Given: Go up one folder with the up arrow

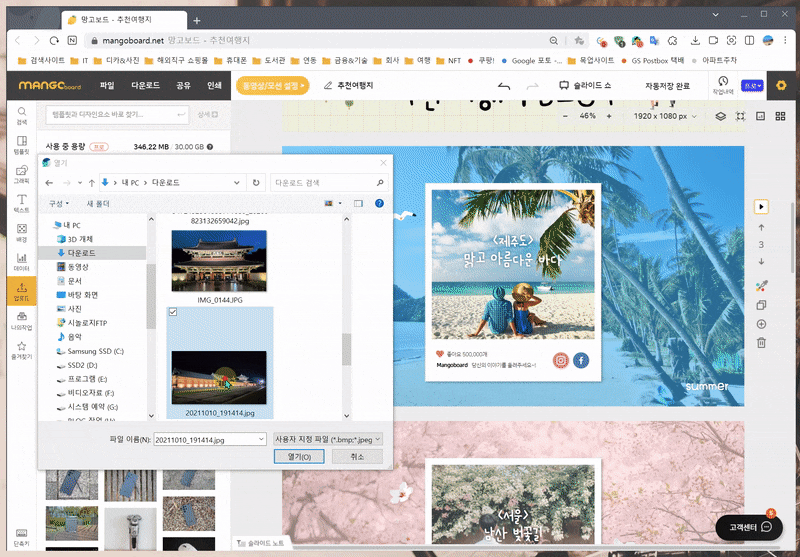Looking at the screenshot, I should point(91,183).
